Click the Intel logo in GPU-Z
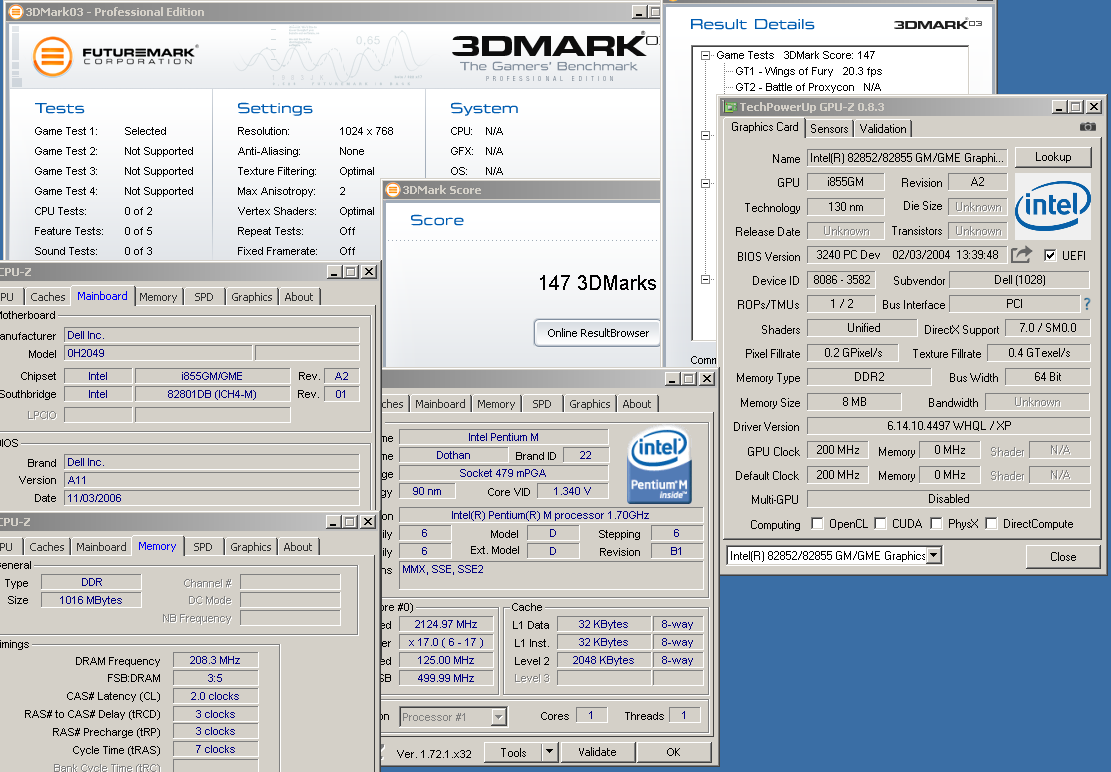The height and width of the screenshot is (772, 1111). tap(1053, 205)
